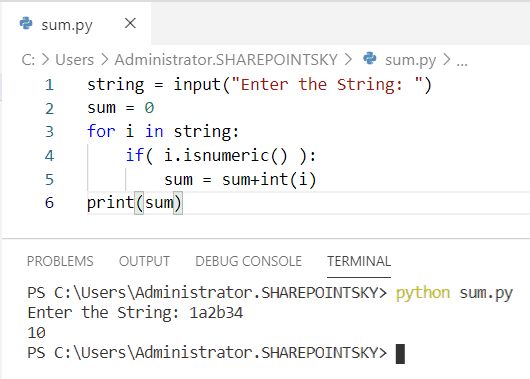Open the DEBUG CONSOLE panel tab

248,261
